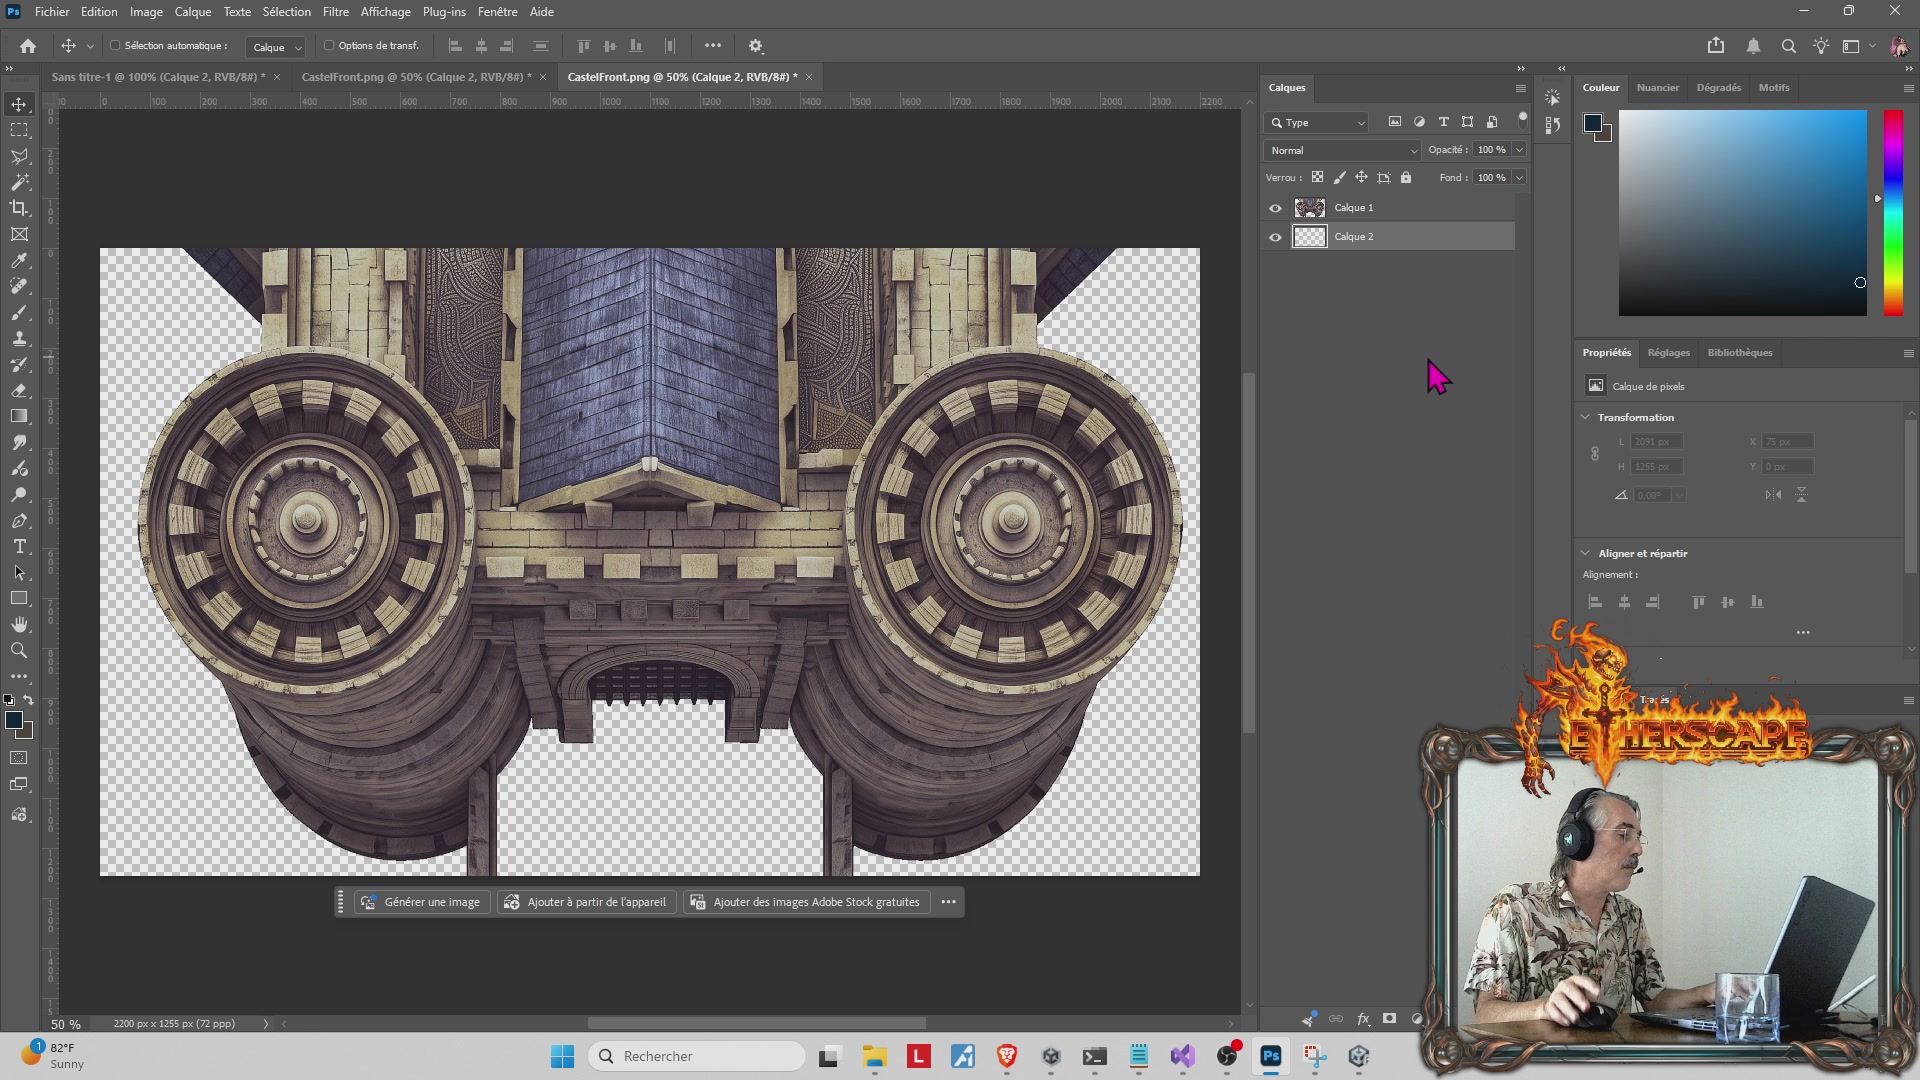Click Ajouter à partir de l'appareil
The width and height of the screenshot is (1920, 1080).
[x=586, y=902]
